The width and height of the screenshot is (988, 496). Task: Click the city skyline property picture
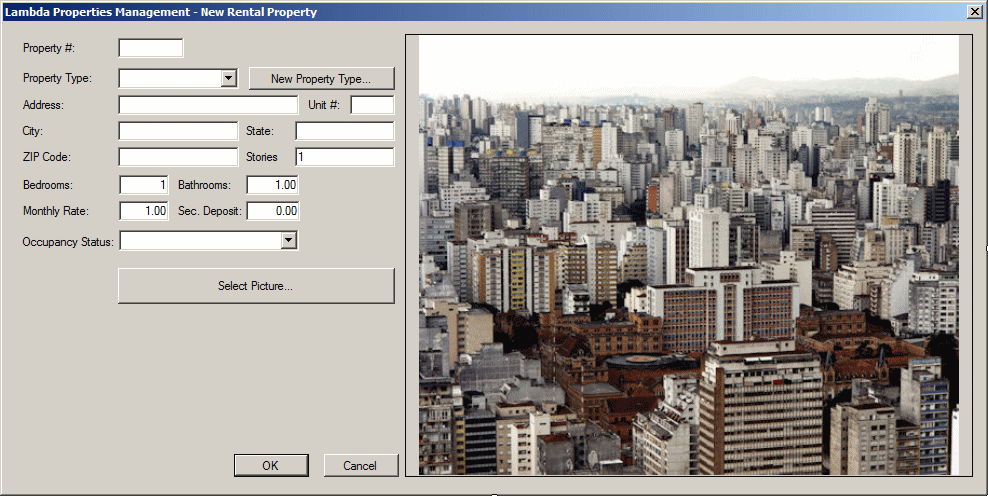click(689, 255)
